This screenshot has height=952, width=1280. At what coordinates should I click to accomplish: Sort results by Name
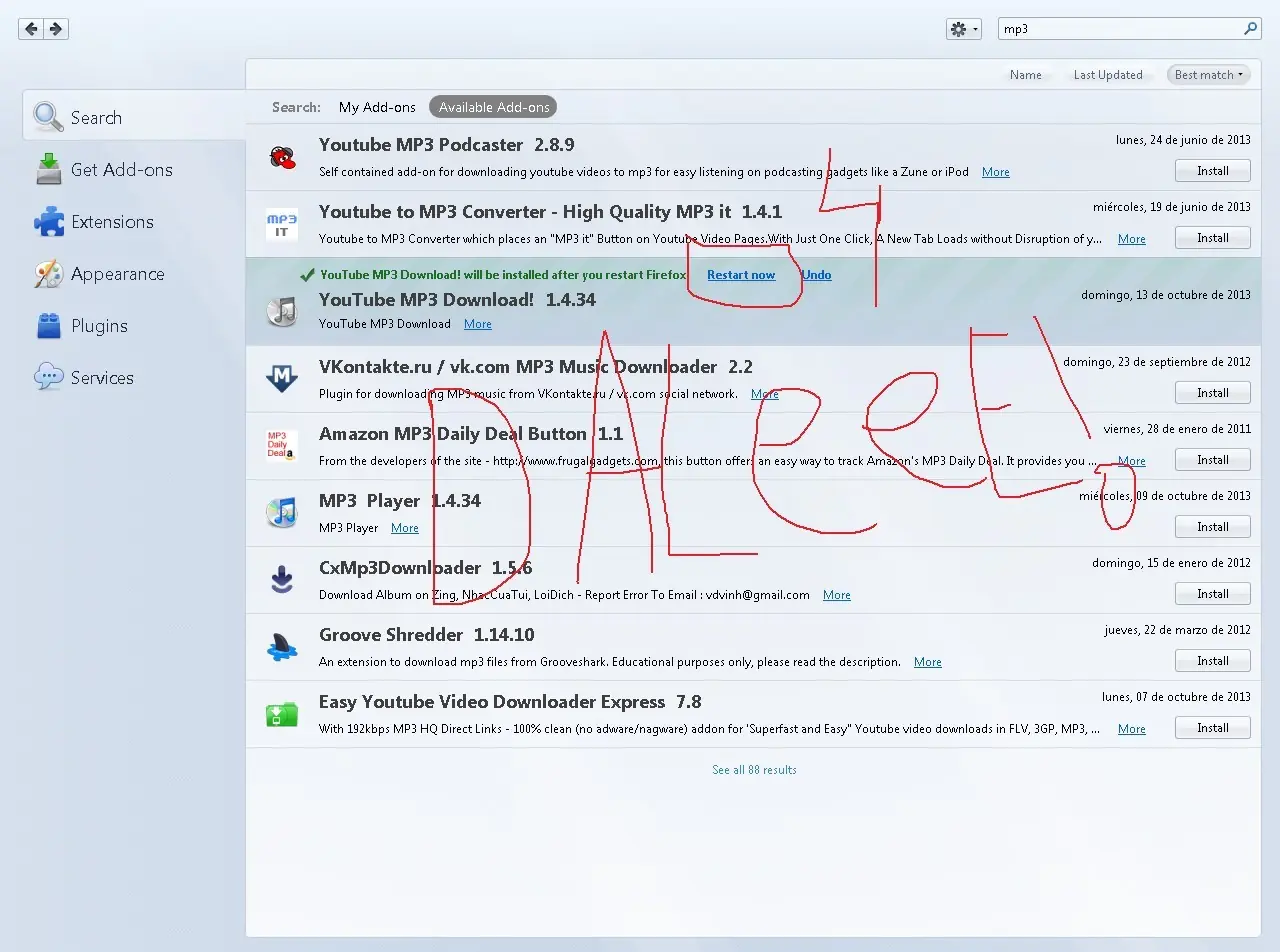pos(1026,75)
